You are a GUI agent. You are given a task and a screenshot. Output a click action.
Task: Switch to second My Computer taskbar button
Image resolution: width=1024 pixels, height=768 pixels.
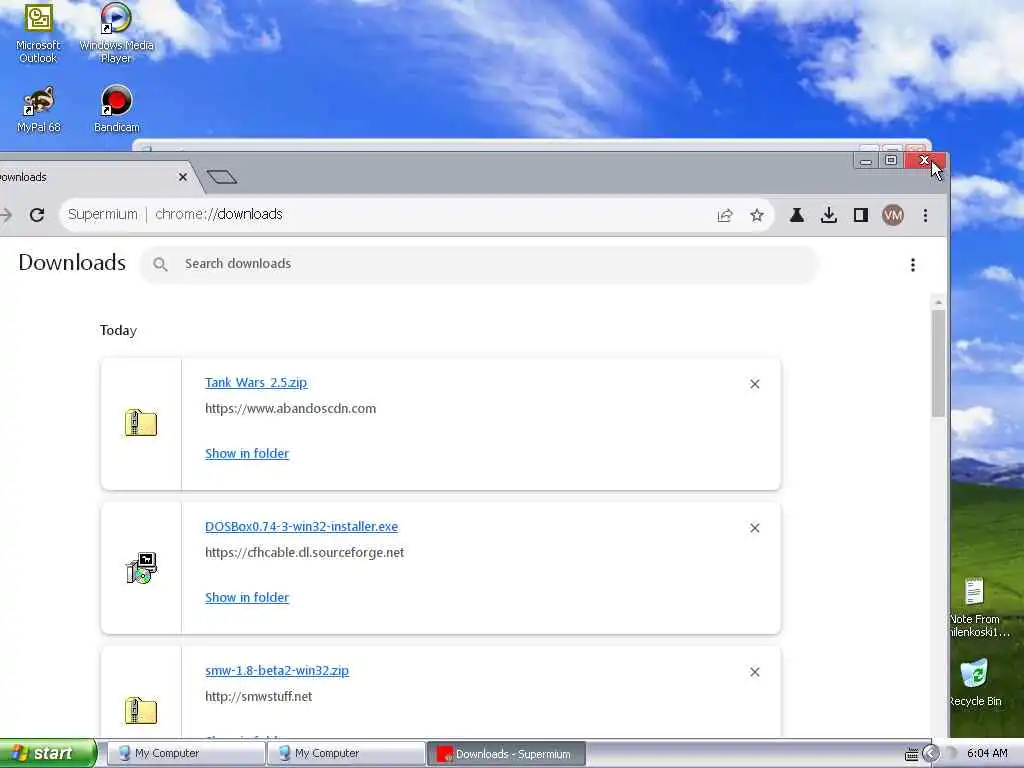346,754
